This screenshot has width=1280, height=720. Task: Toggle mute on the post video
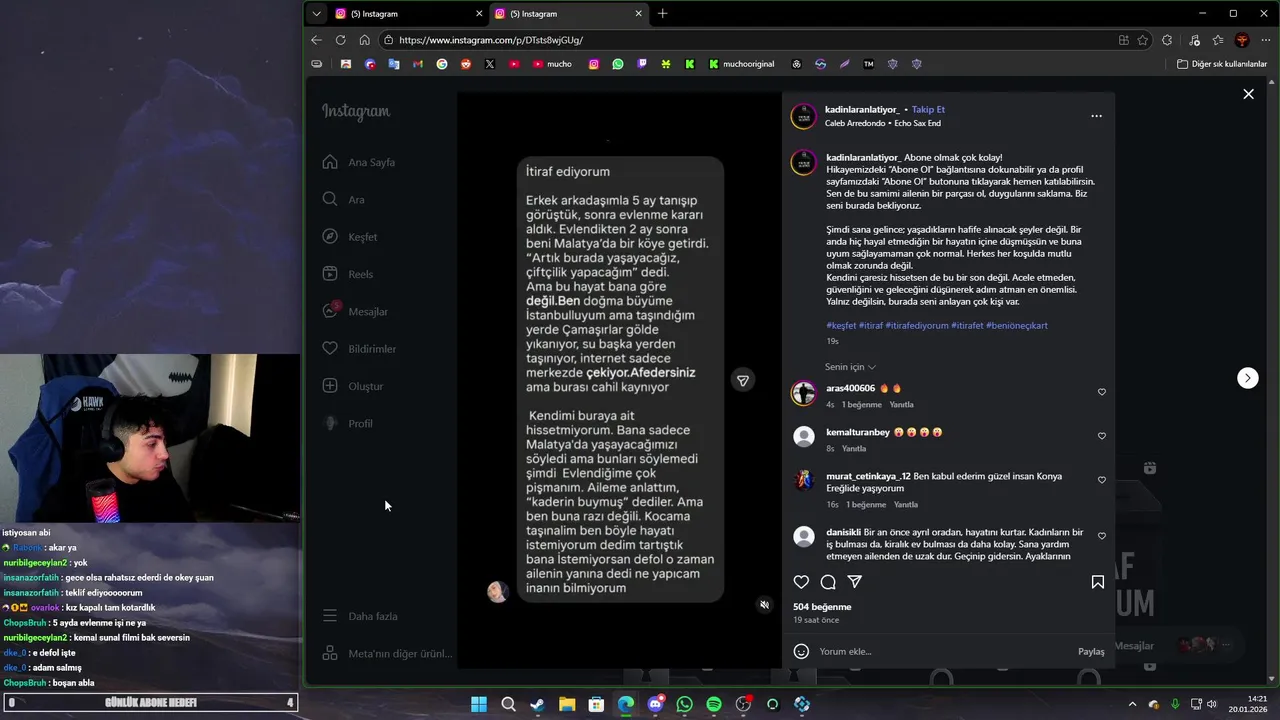tap(764, 605)
